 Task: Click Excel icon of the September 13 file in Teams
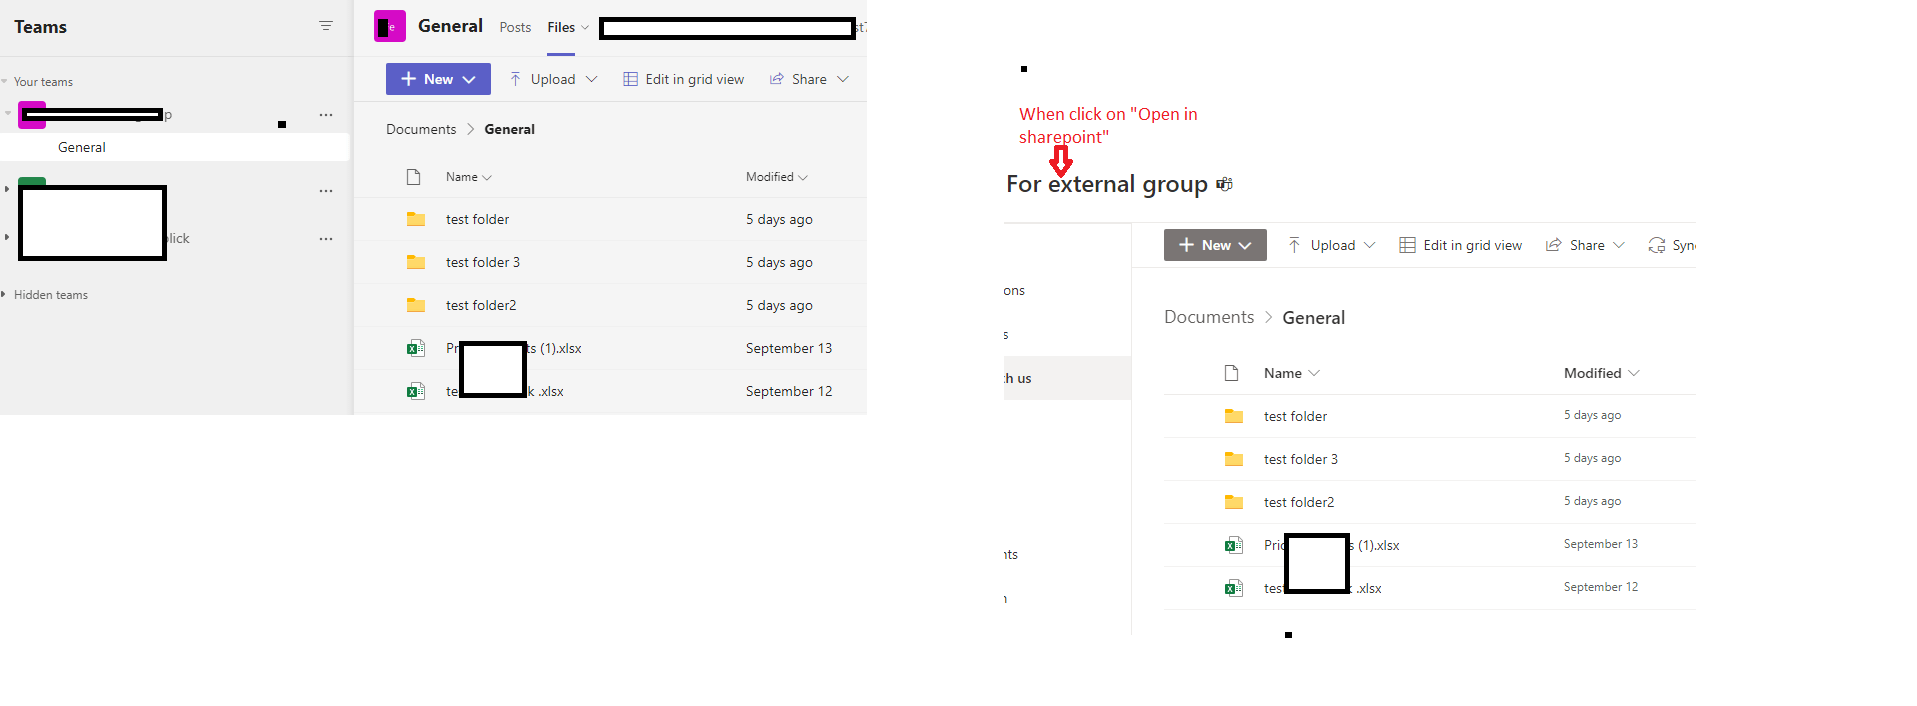point(416,348)
